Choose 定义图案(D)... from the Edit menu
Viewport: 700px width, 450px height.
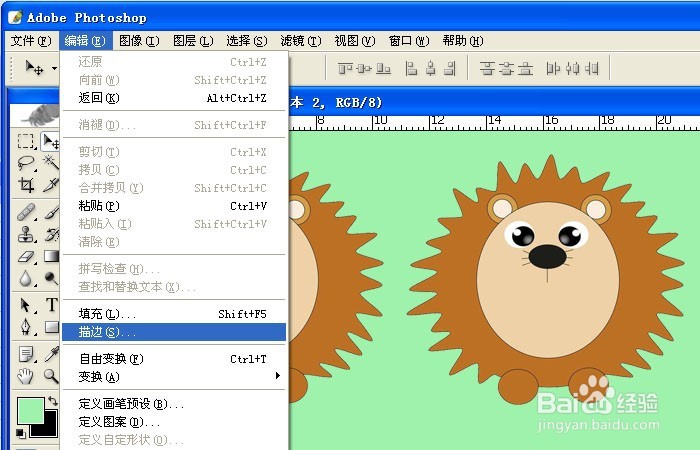[174, 422]
